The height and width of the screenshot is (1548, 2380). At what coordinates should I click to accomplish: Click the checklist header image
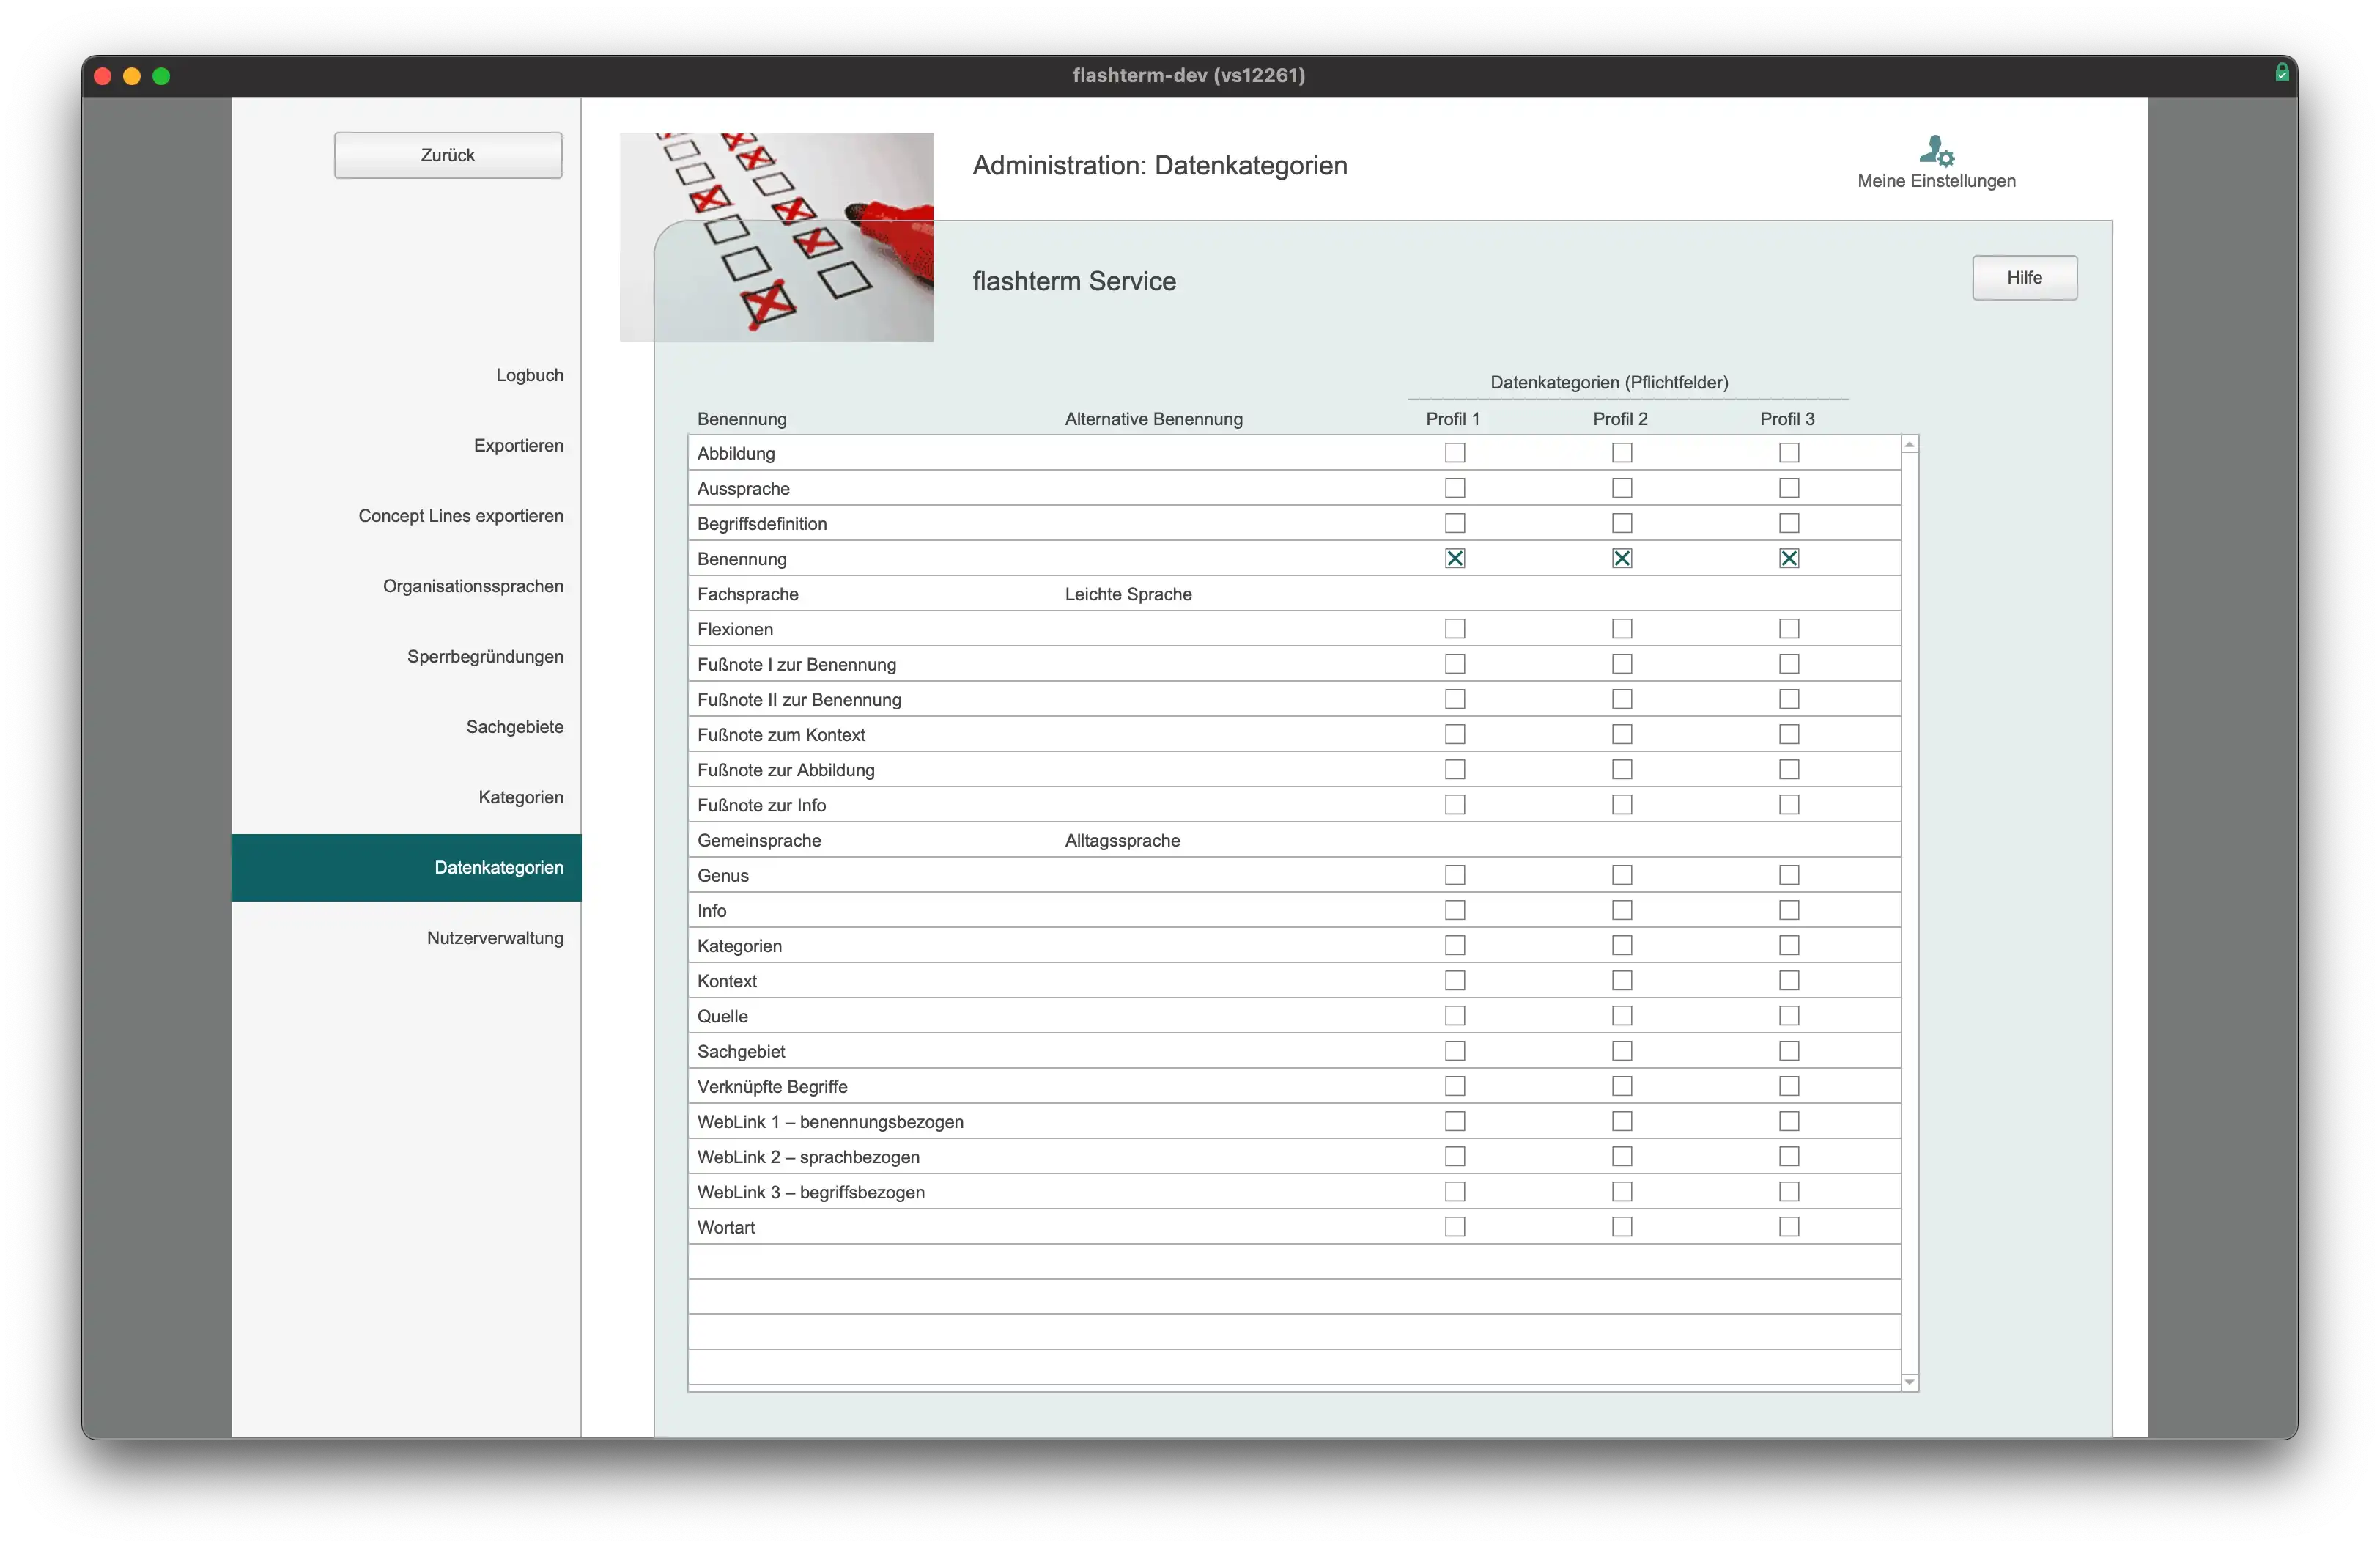coord(776,237)
